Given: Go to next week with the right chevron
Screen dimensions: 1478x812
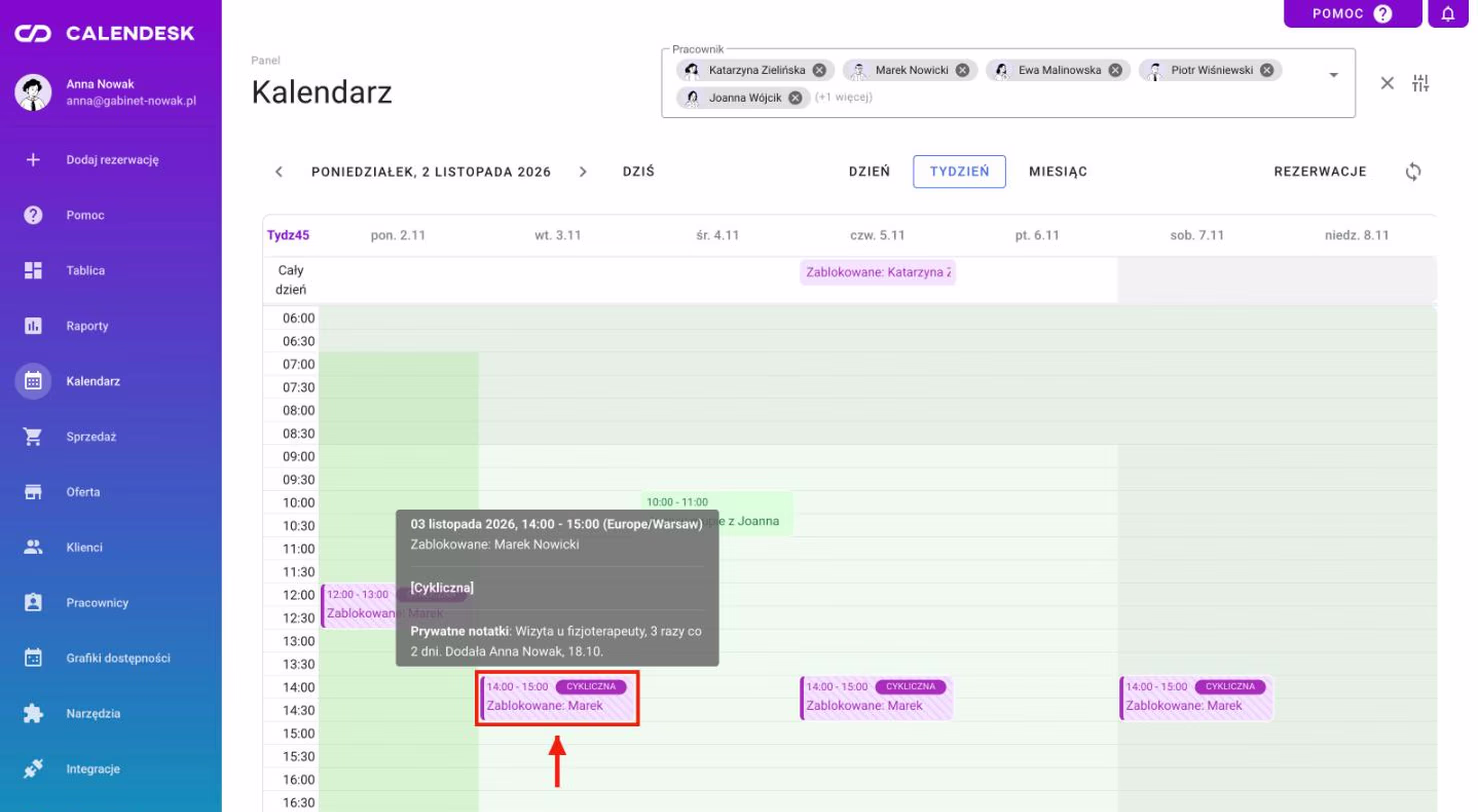Looking at the screenshot, I should (583, 172).
